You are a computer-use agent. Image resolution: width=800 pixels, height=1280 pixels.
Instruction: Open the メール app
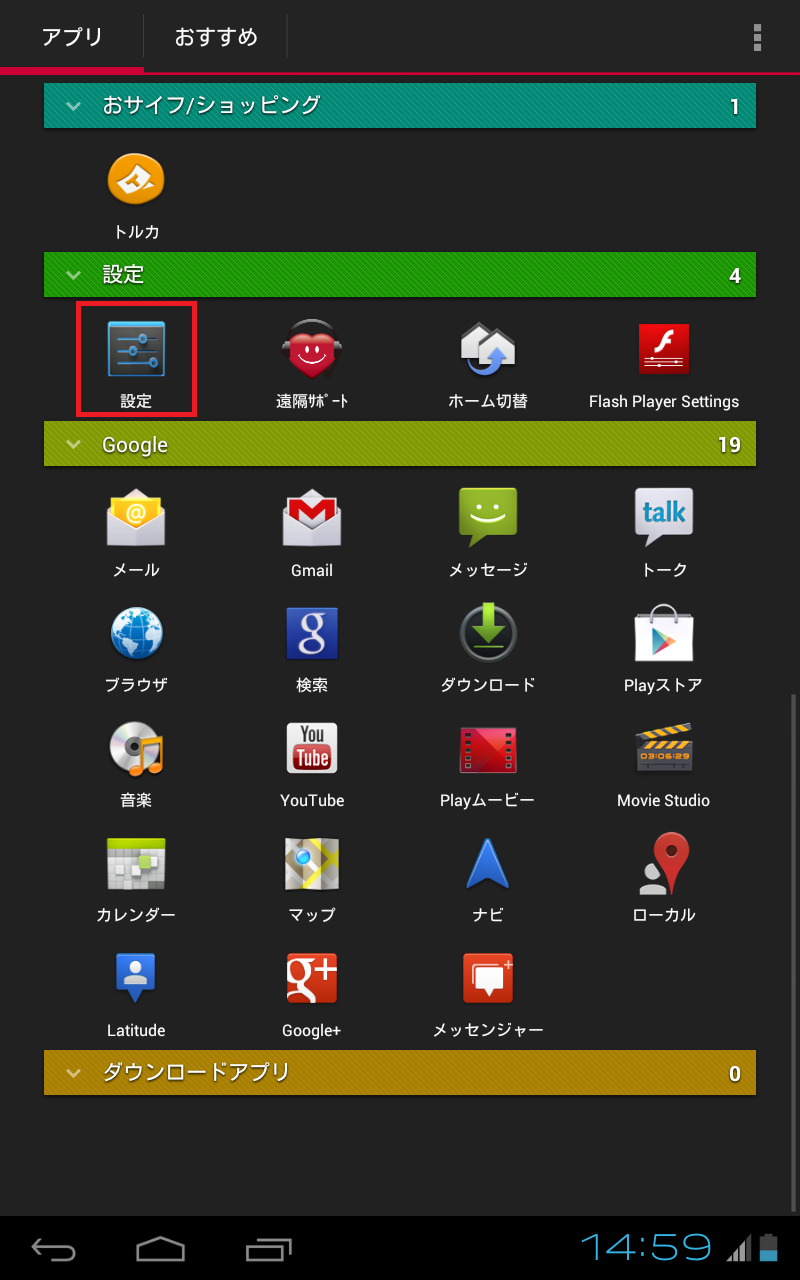[136, 531]
